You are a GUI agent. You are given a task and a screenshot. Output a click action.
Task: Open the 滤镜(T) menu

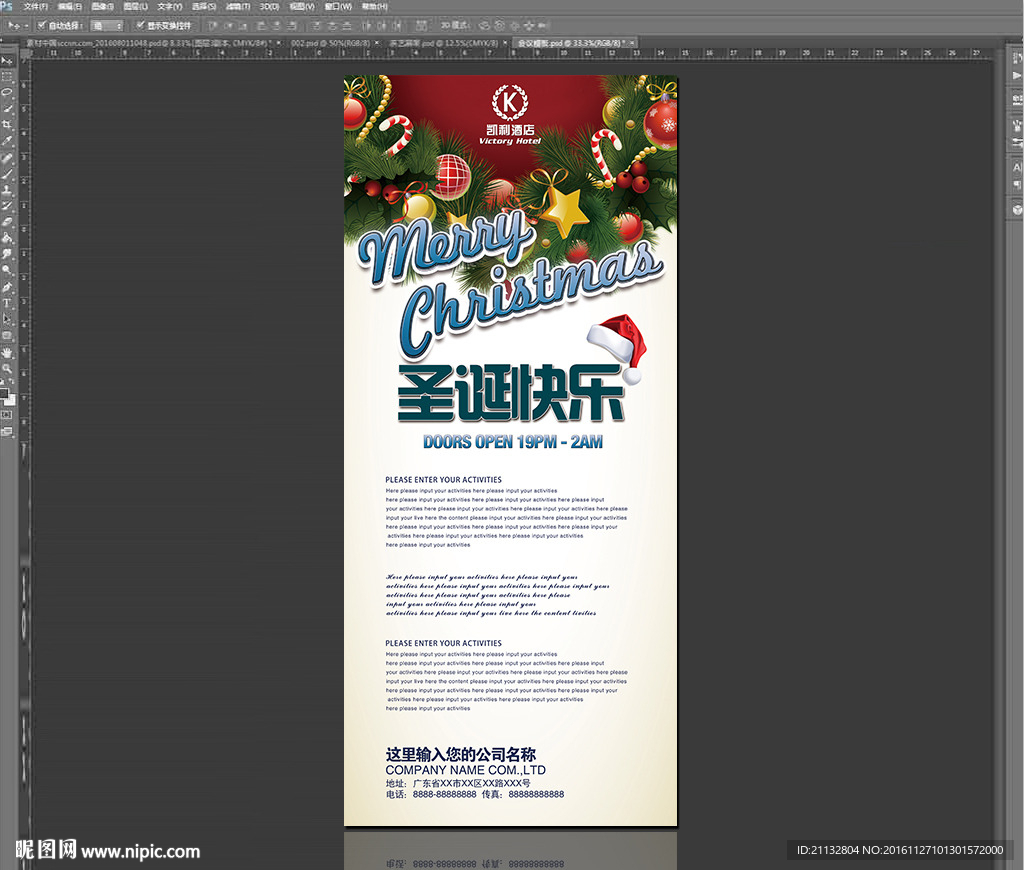[x=238, y=7]
